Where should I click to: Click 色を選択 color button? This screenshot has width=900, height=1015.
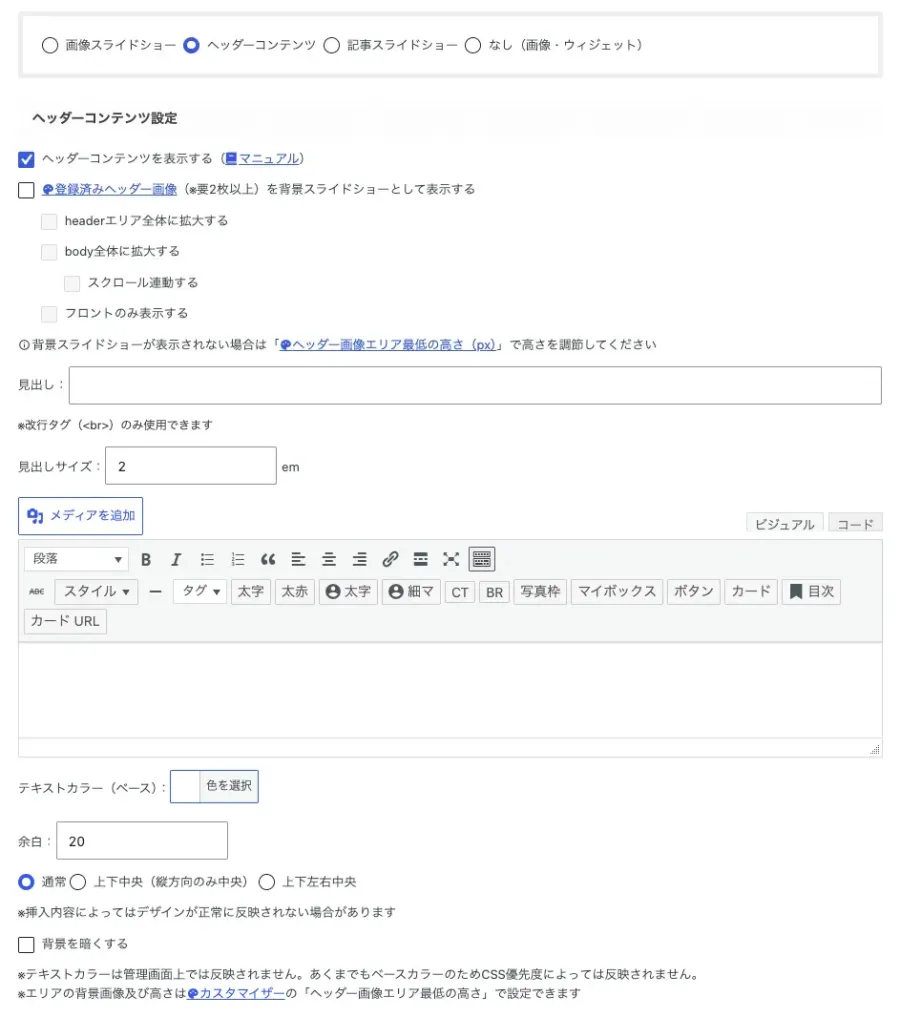tap(229, 786)
